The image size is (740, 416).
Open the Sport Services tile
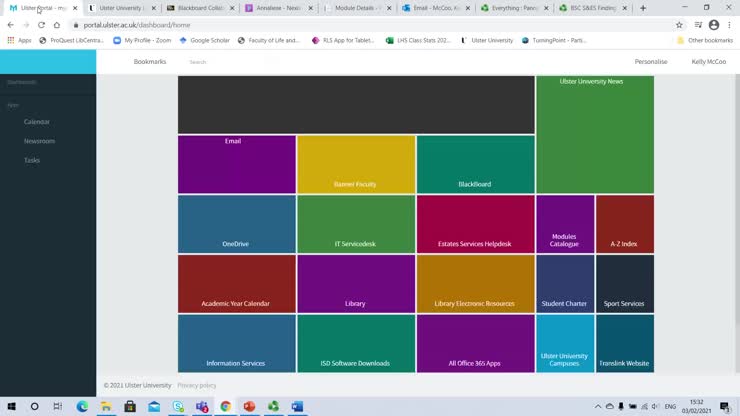[x=625, y=284]
